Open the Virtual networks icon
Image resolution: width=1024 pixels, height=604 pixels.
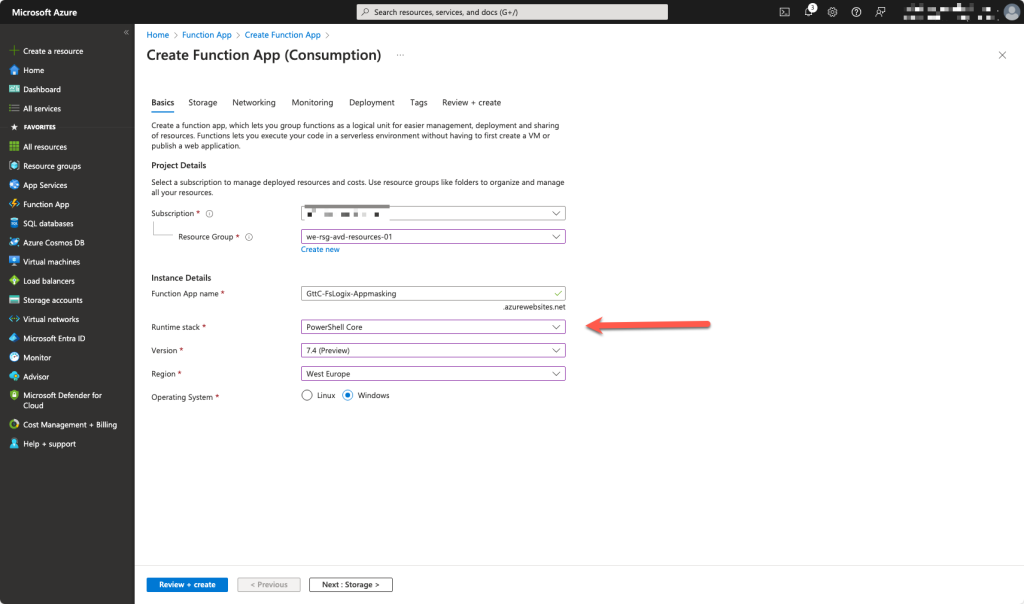click(x=14, y=319)
